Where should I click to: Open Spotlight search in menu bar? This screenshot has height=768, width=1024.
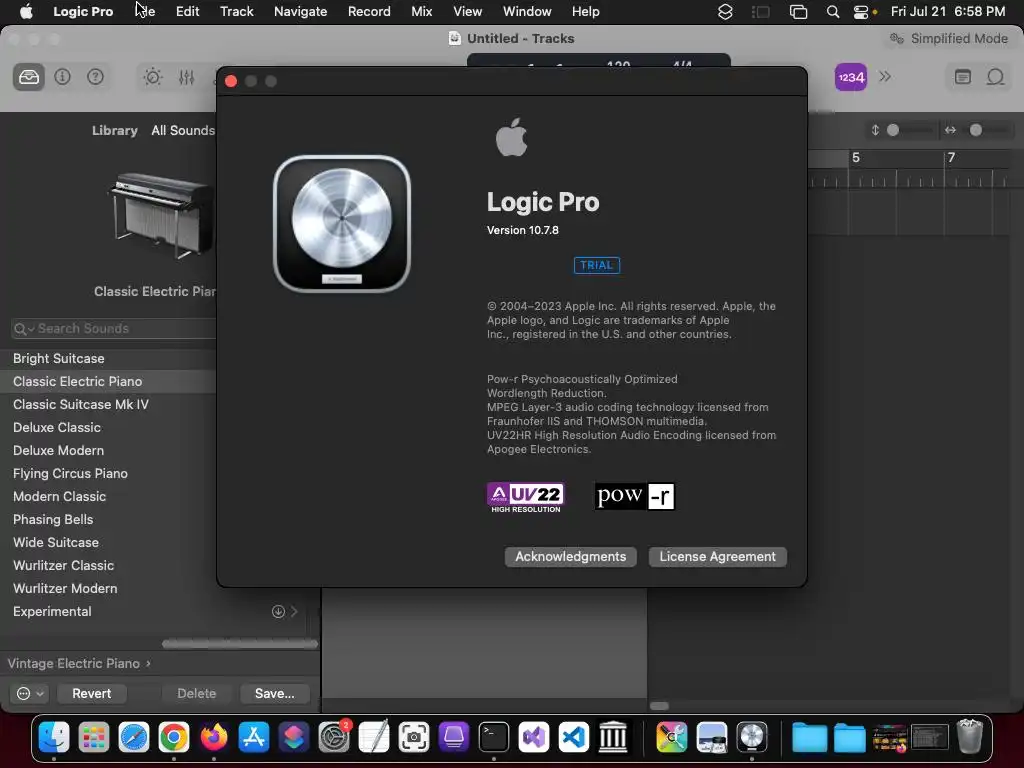pos(833,12)
